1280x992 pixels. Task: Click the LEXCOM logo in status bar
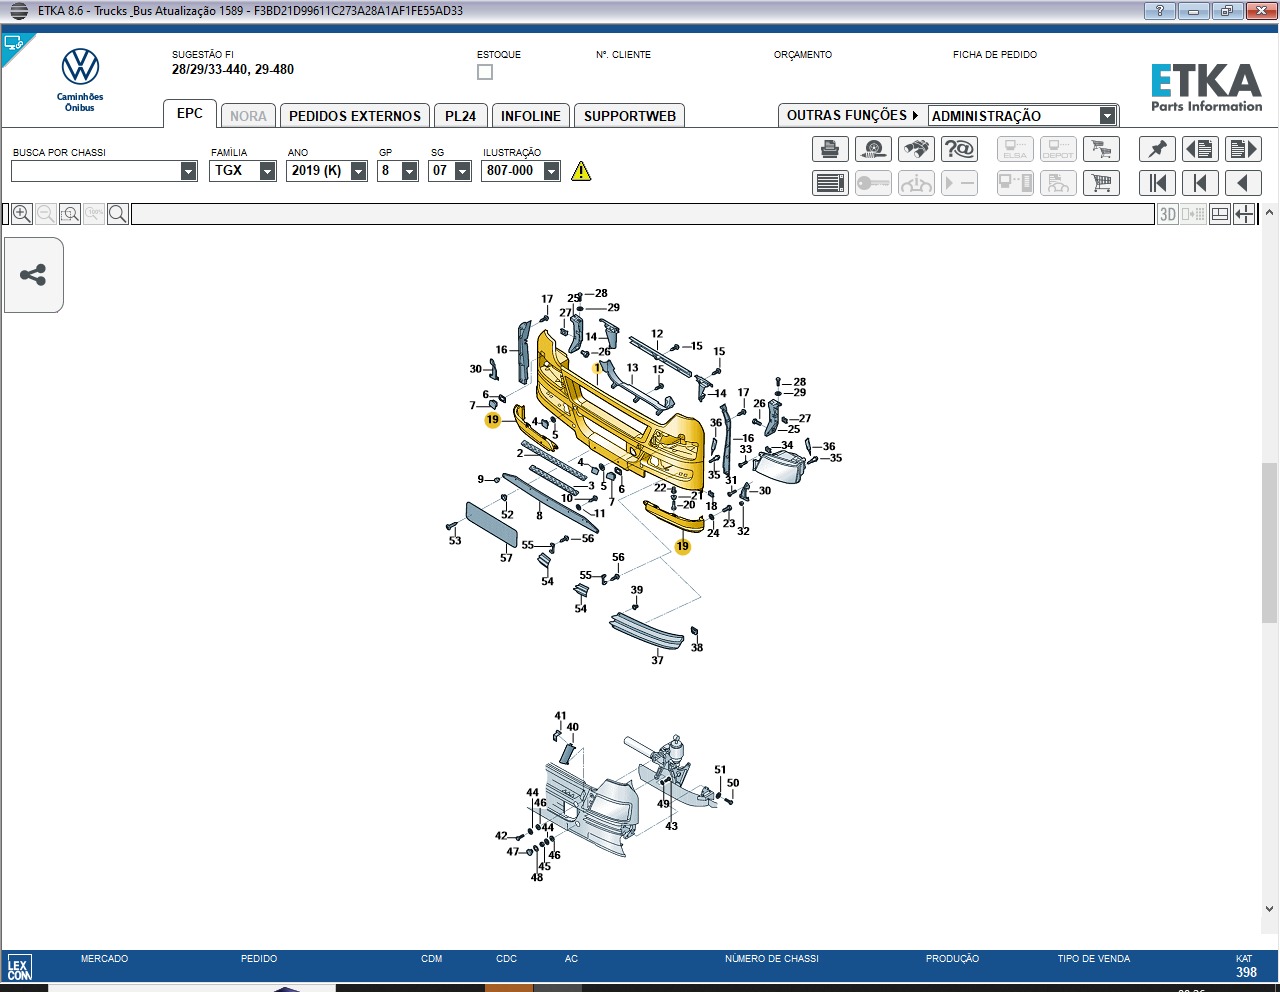[x=19, y=967]
